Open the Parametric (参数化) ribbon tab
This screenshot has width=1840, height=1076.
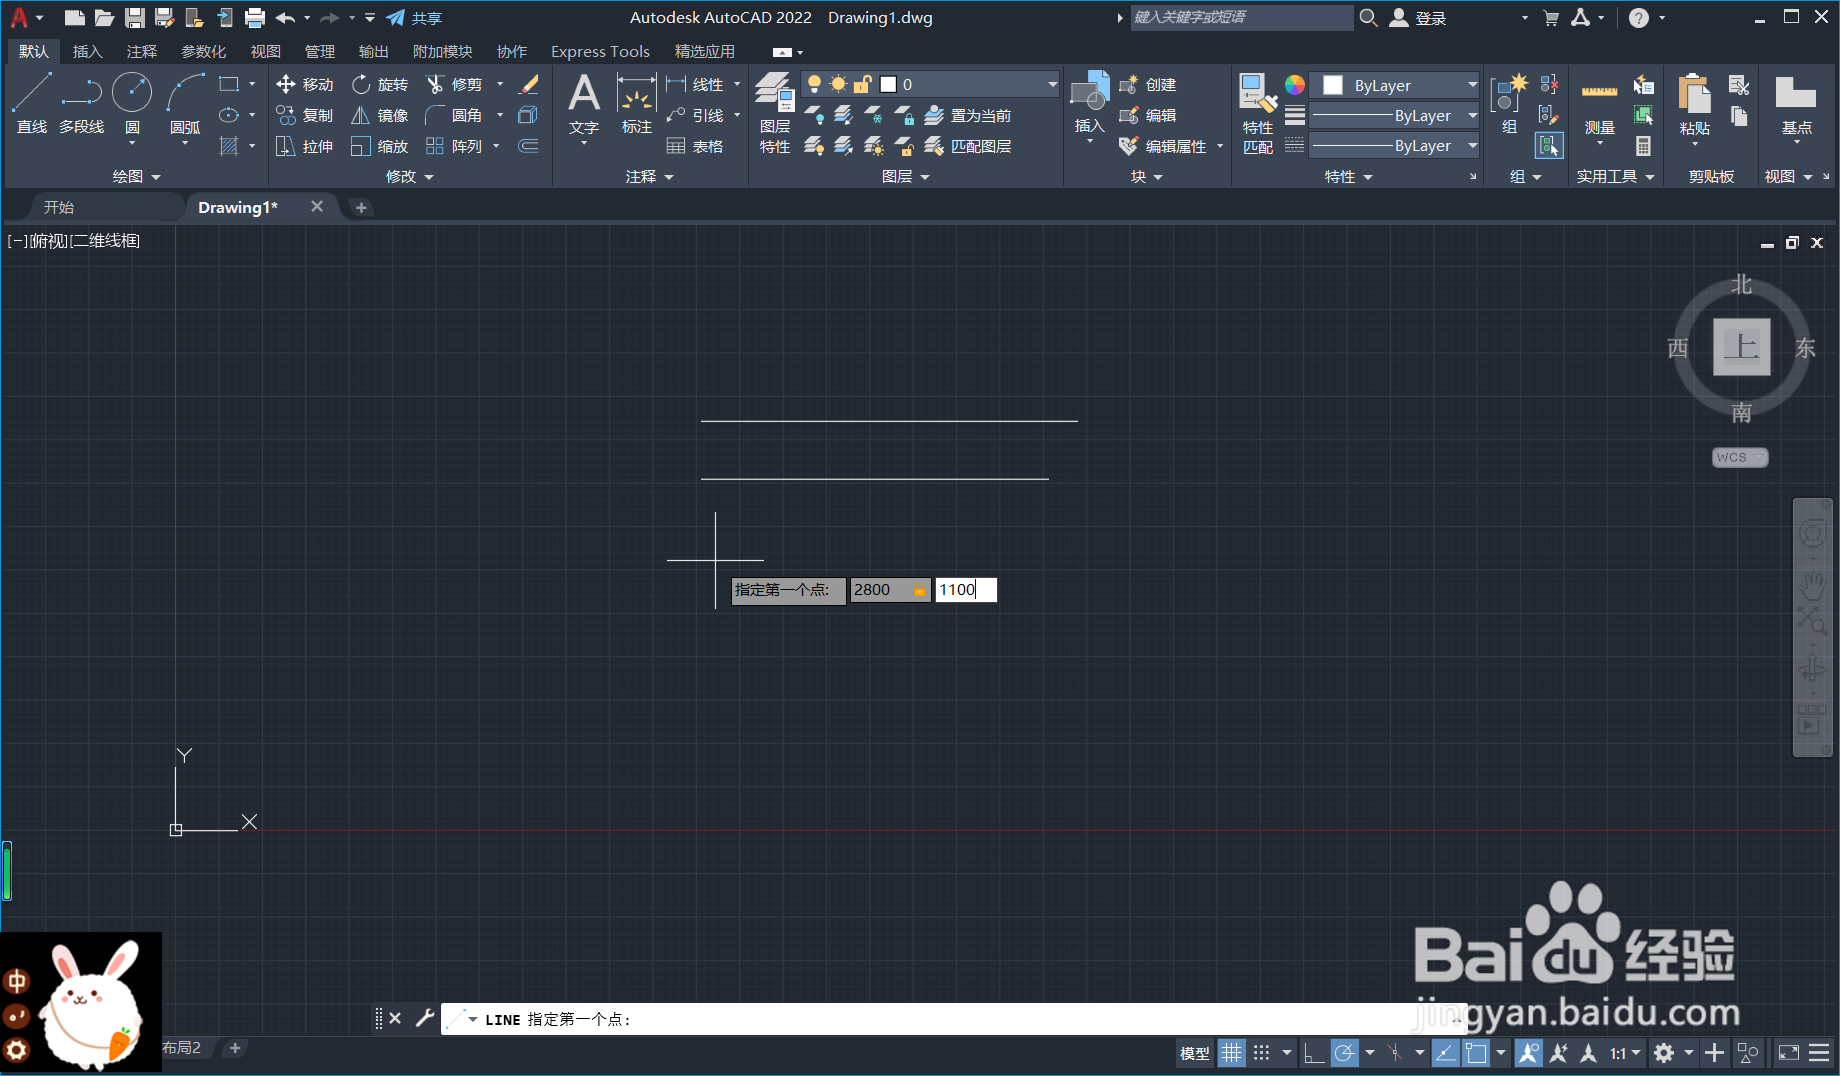[204, 52]
